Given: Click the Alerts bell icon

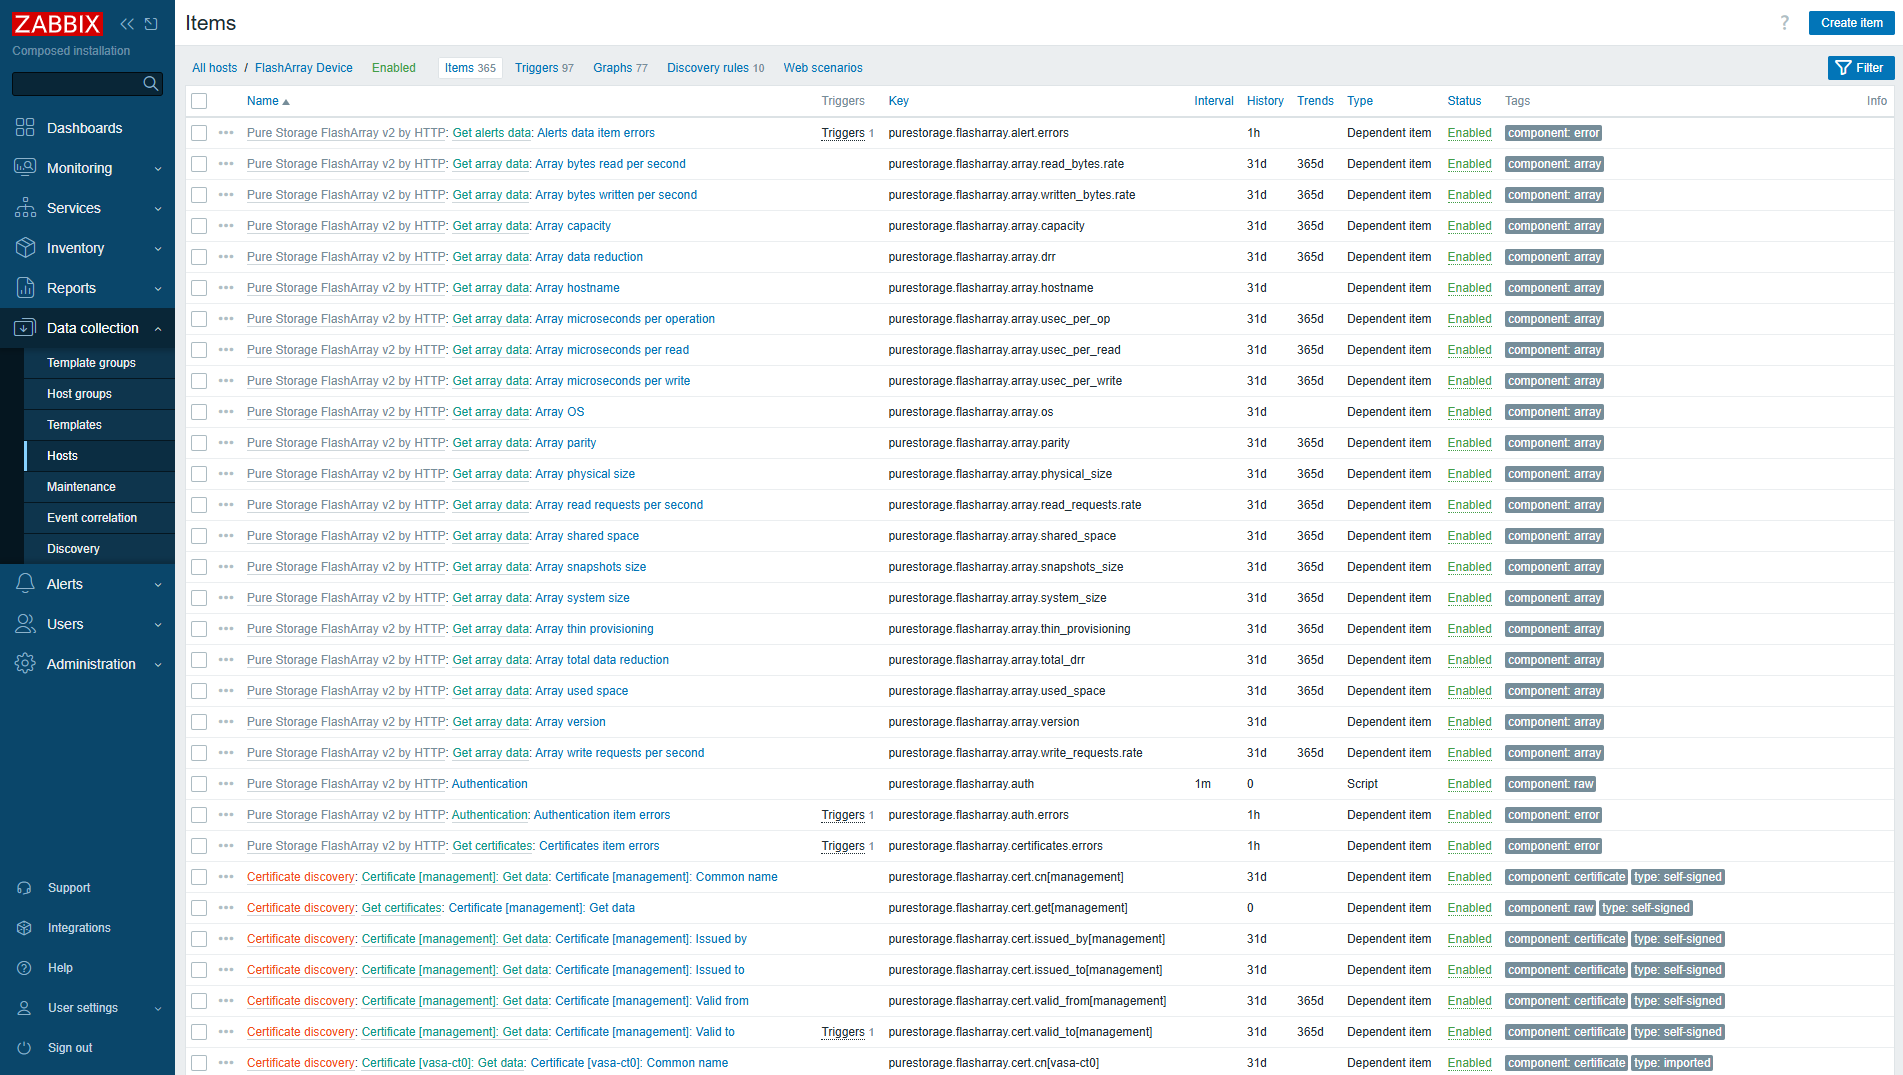Looking at the screenshot, I should click(25, 584).
